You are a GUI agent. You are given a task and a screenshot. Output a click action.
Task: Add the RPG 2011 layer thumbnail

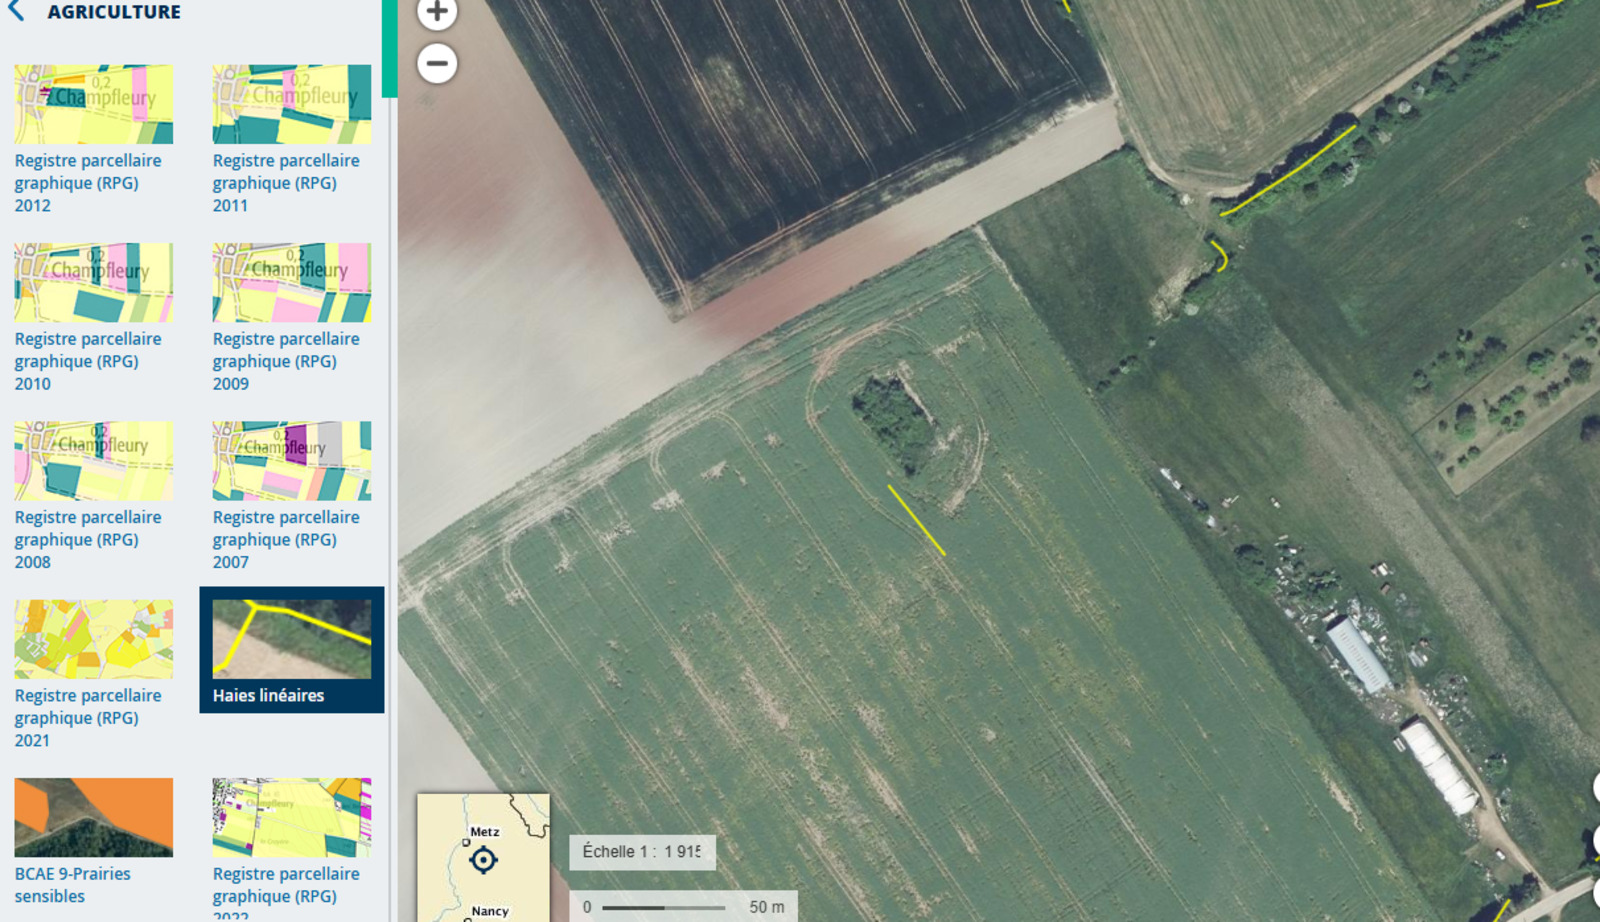(x=291, y=105)
